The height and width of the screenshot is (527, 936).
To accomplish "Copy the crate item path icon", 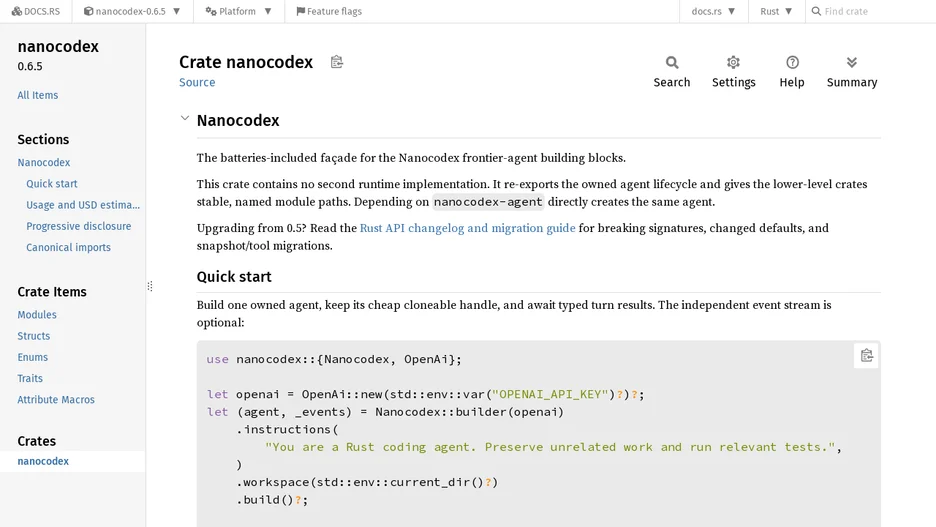I will tap(337, 62).
